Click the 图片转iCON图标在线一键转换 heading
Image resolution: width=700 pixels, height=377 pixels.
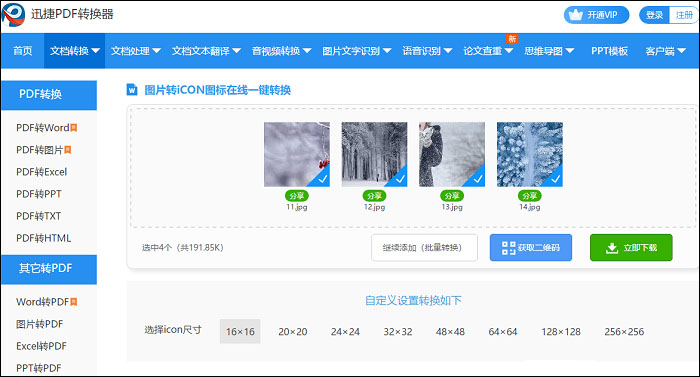tap(217, 90)
